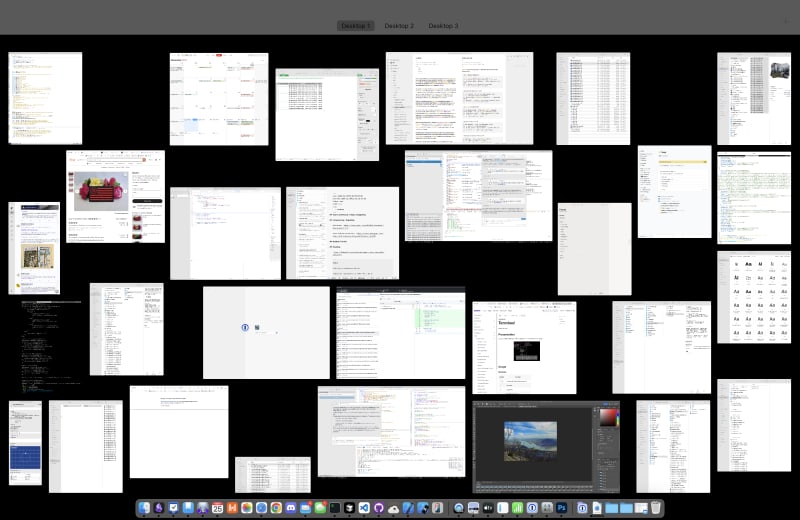
Task: Select the documentation page titled Terminal
Action: click(x=524, y=348)
